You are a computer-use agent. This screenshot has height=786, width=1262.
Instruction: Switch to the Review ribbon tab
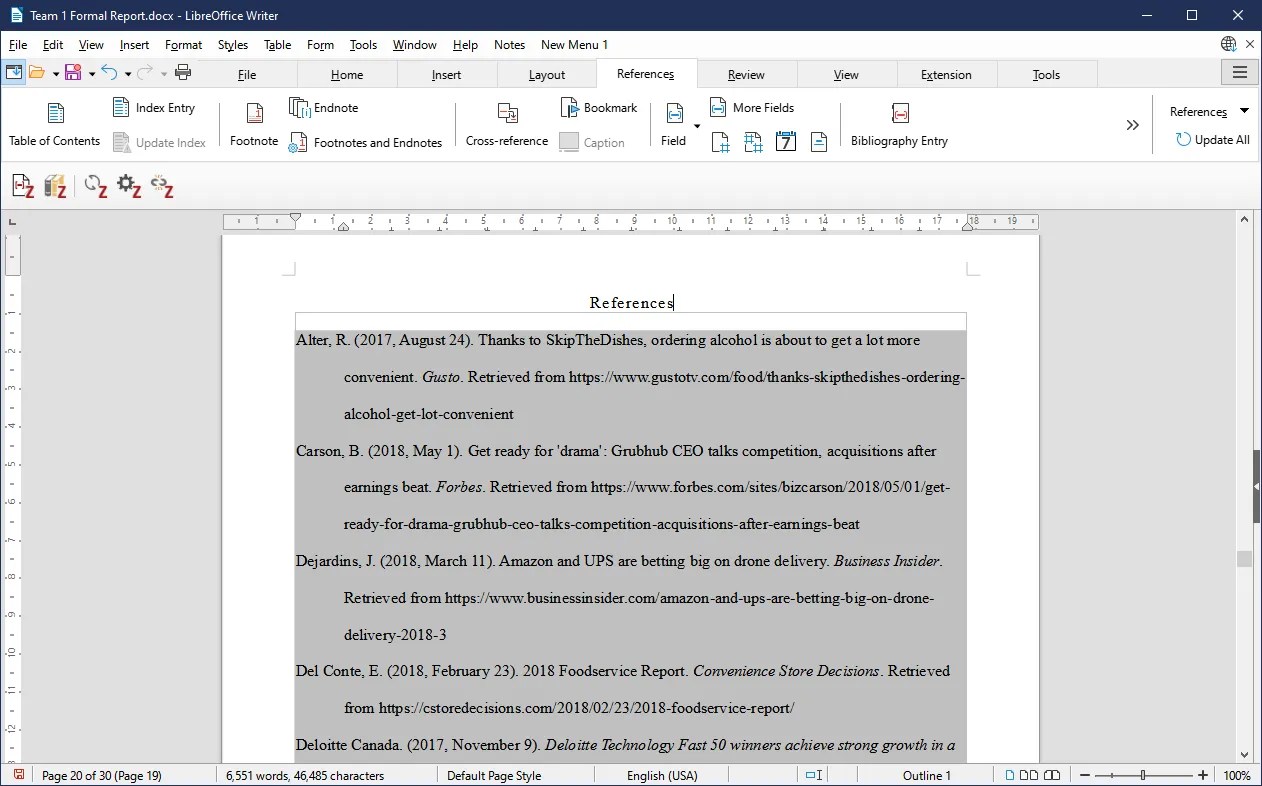(x=746, y=73)
